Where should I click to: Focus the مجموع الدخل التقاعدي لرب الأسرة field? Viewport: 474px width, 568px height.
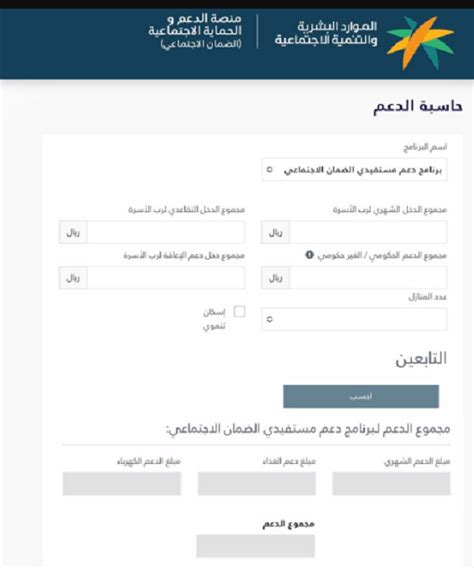pyautogui.click(x=166, y=232)
